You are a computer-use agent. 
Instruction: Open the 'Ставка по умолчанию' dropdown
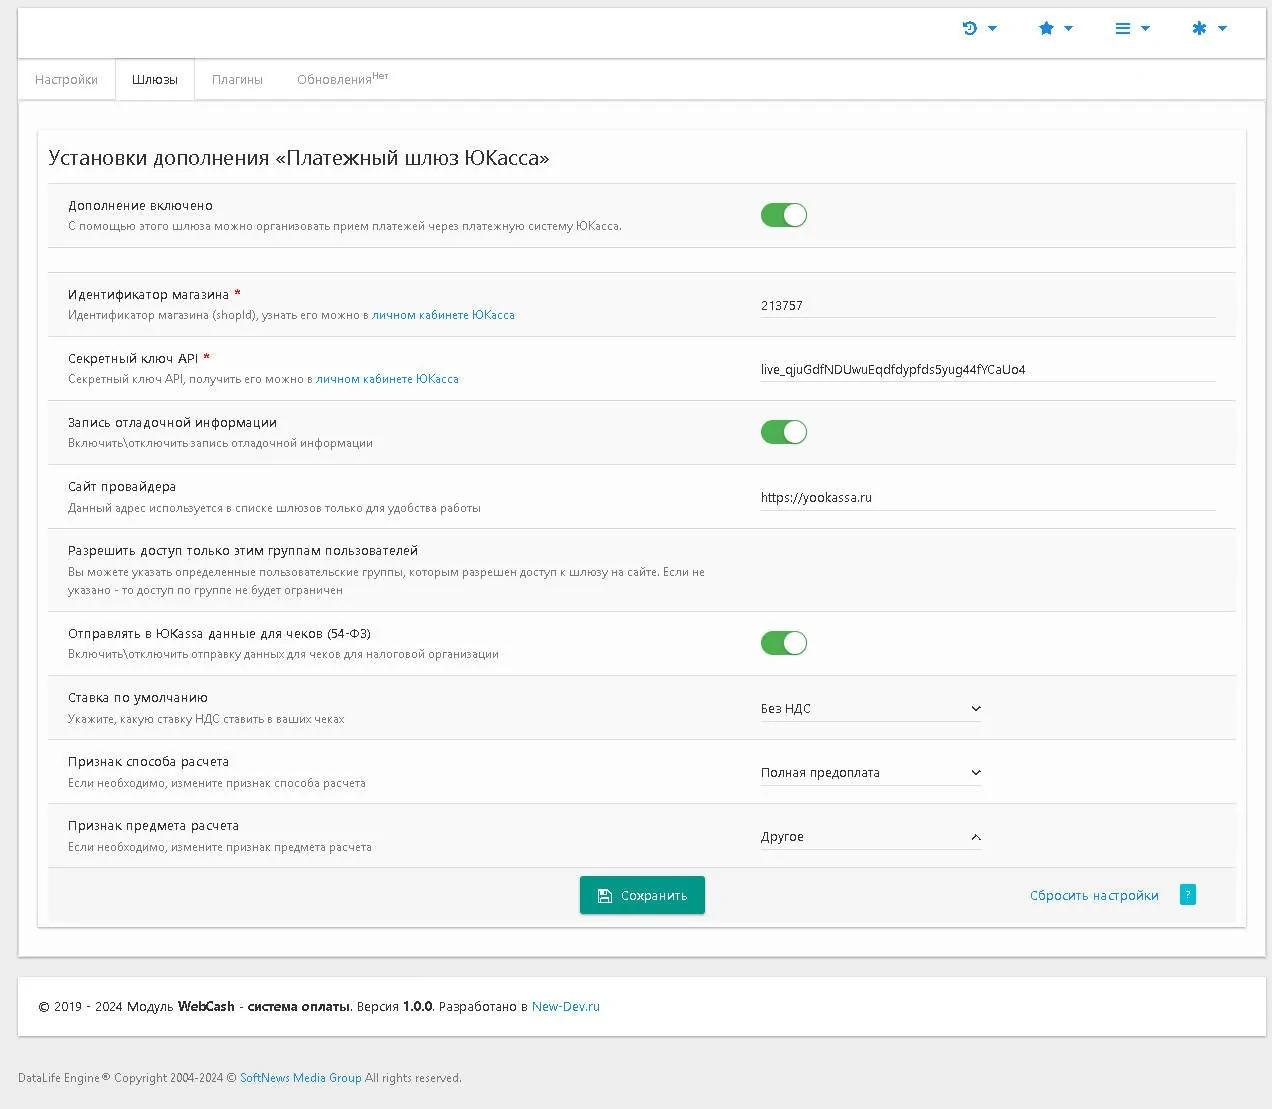(x=871, y=709)
